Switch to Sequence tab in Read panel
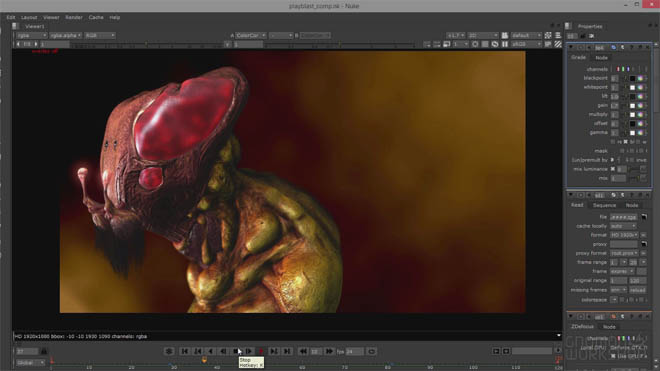Screen dimensions: 660x371 tap(604, 205)
